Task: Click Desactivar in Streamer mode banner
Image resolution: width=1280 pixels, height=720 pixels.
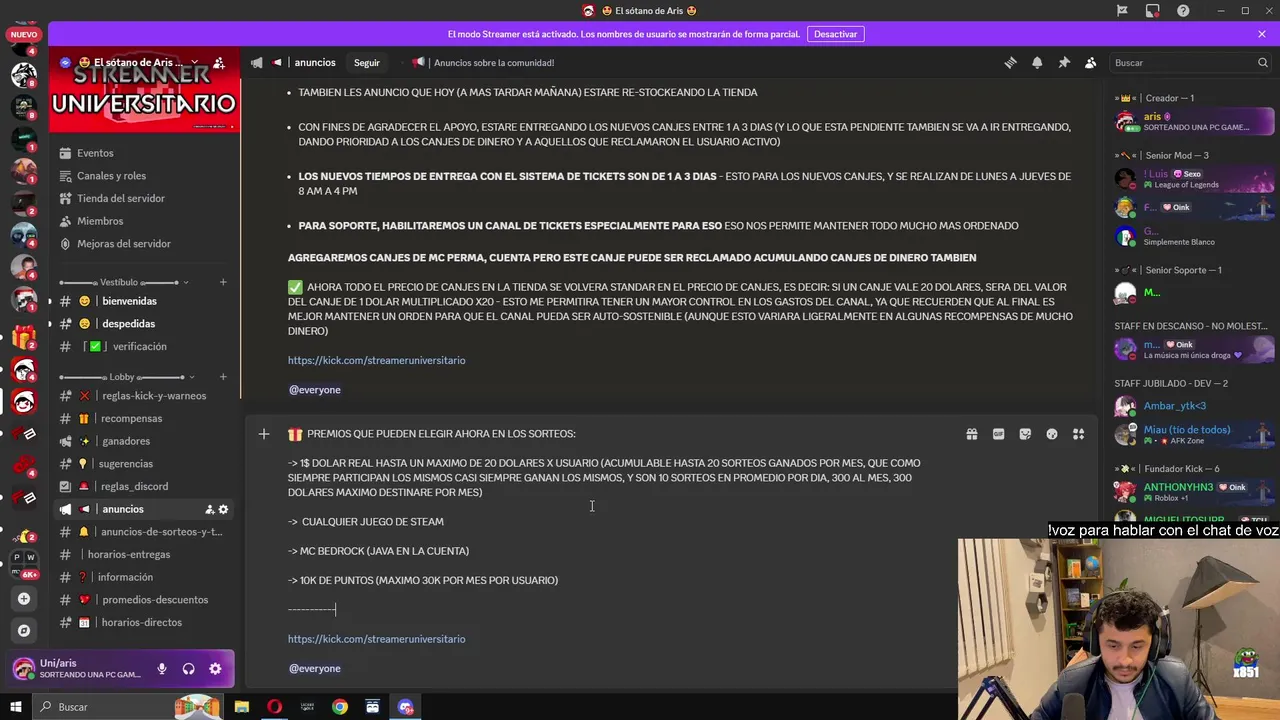Action: 836,34
